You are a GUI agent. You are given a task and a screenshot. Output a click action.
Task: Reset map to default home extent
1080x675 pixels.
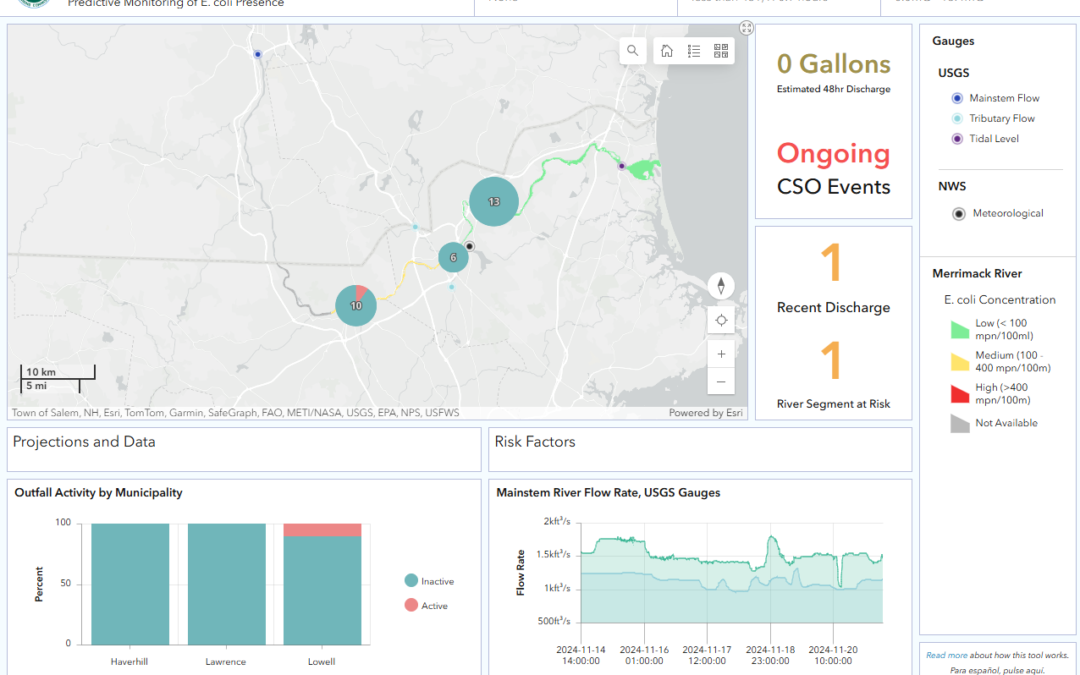[x=667, y=51]
